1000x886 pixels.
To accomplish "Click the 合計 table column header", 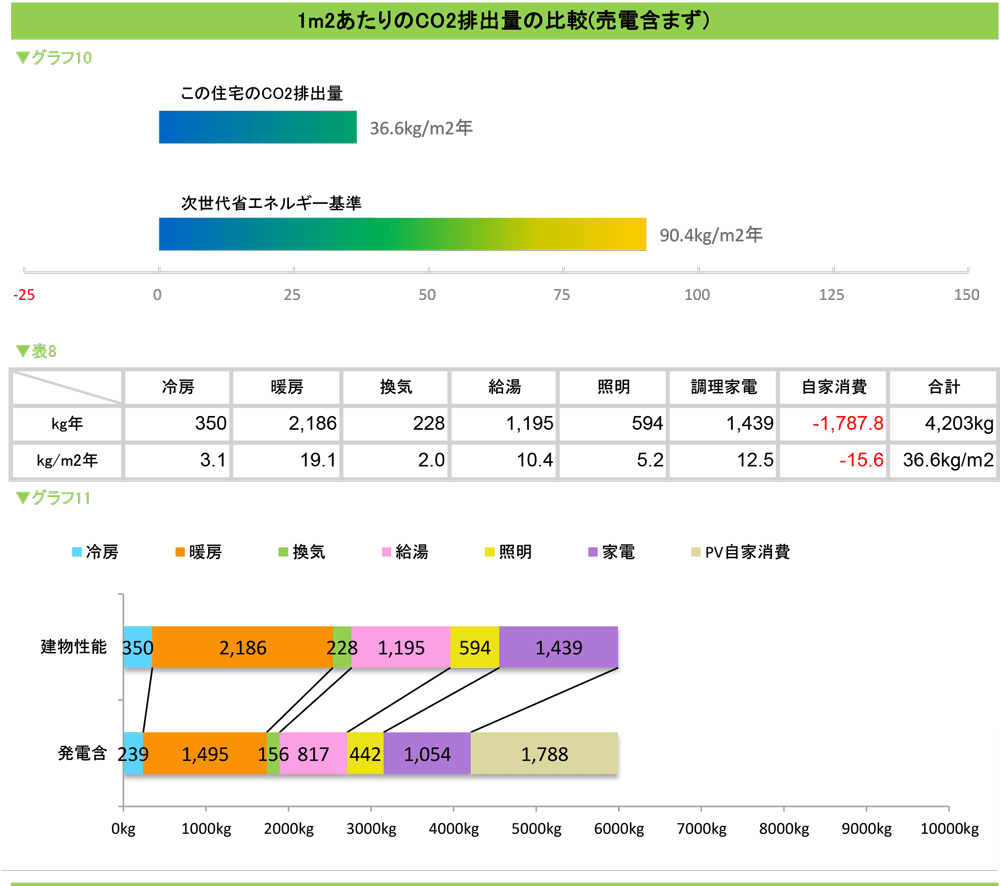I will tap(944, 387).
